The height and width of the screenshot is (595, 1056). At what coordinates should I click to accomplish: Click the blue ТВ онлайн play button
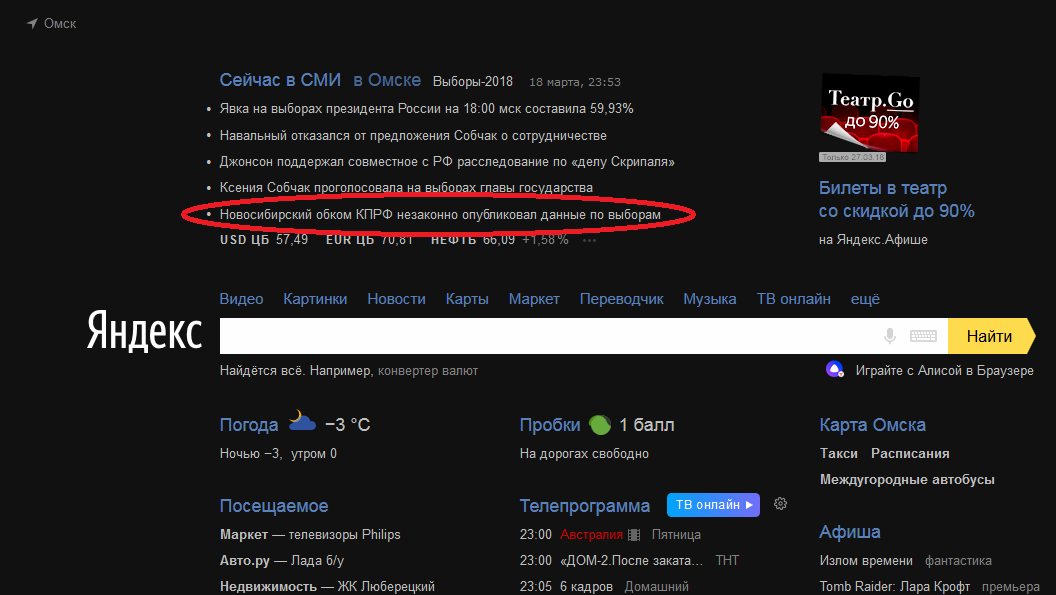tap(713, 505)
